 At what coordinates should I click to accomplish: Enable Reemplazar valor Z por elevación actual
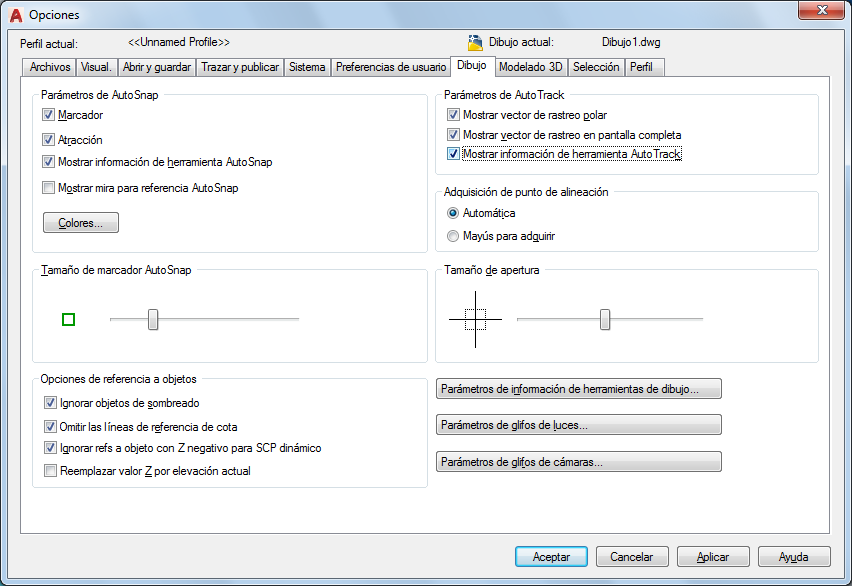click(50, 471)
